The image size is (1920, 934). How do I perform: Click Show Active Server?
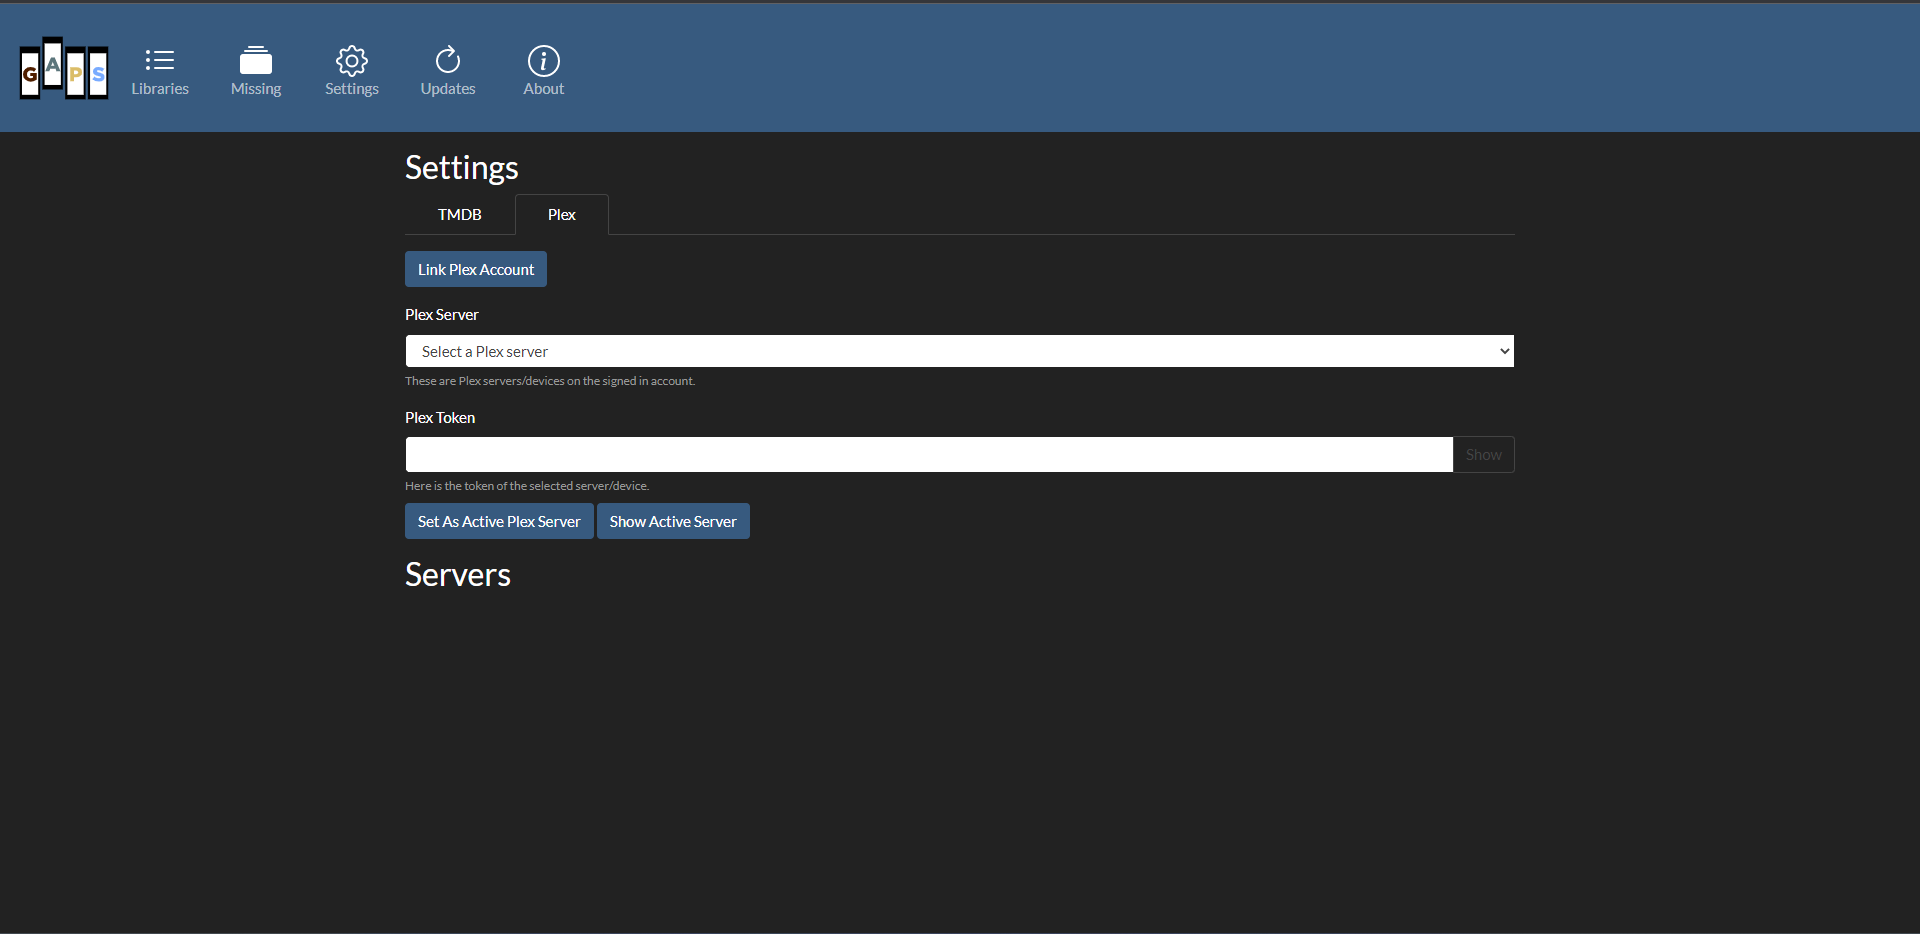click(672, 520)
